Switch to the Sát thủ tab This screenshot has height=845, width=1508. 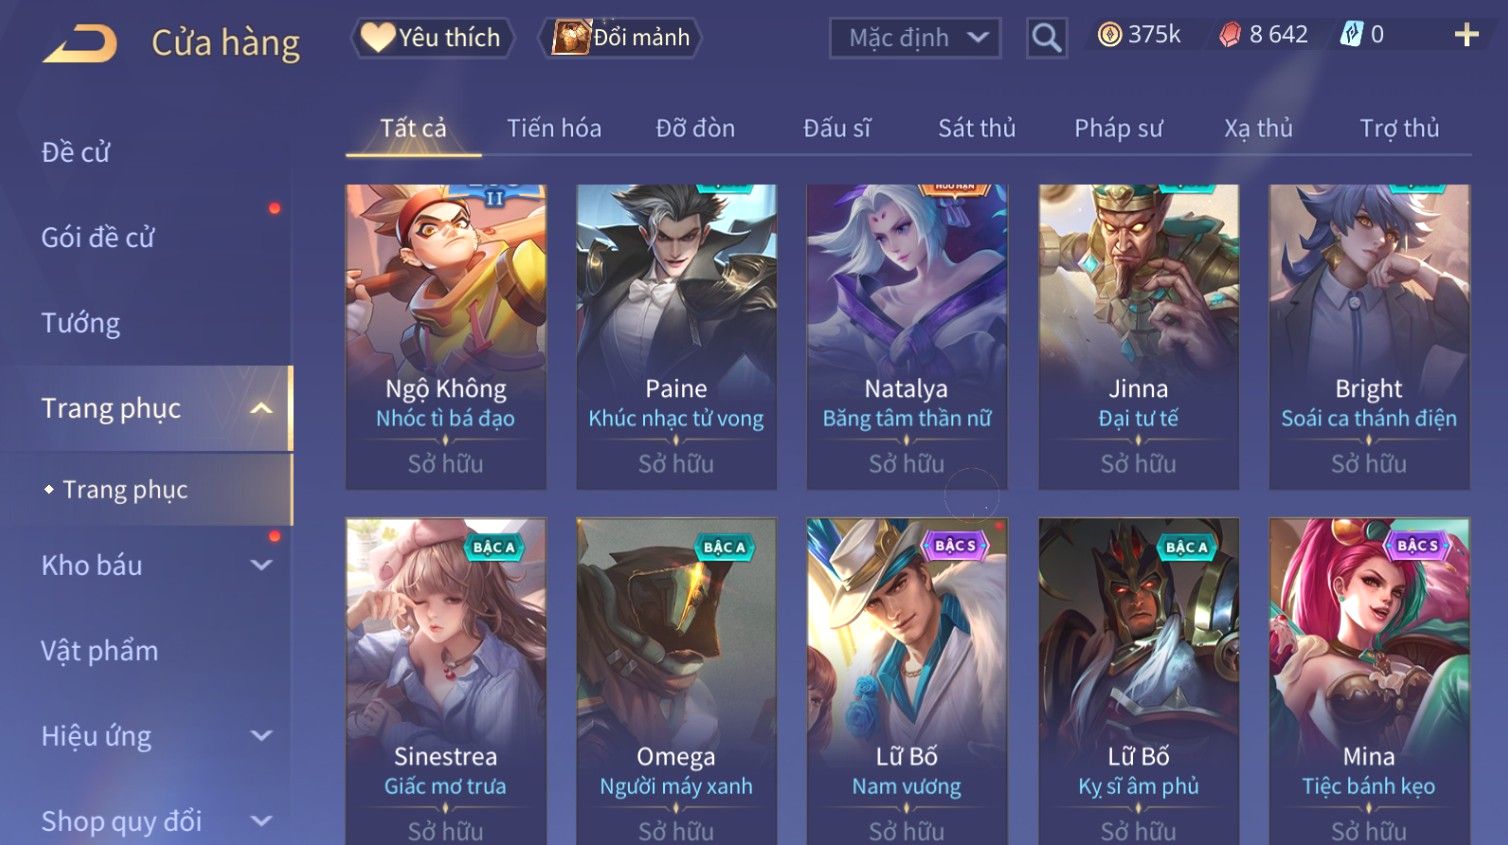[977, 128]
